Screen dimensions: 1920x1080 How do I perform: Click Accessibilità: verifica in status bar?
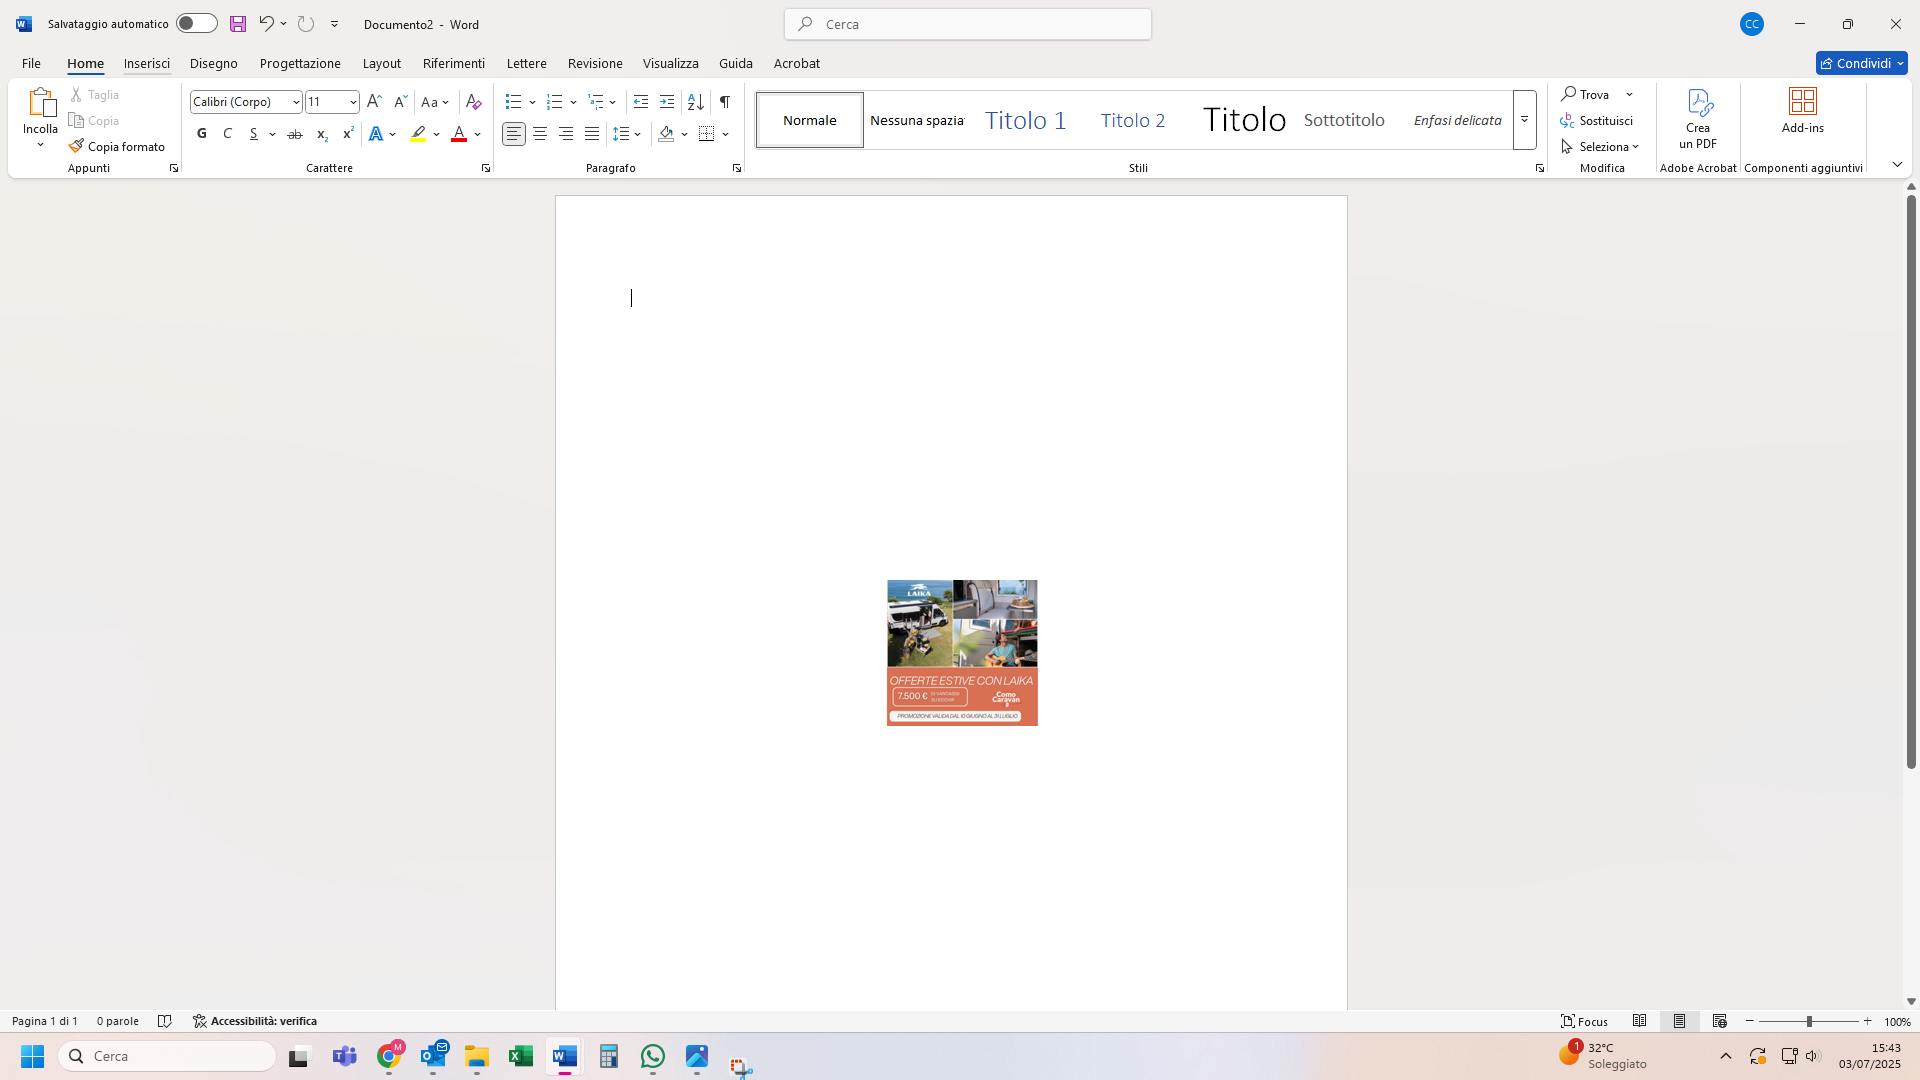point(255,1021)
